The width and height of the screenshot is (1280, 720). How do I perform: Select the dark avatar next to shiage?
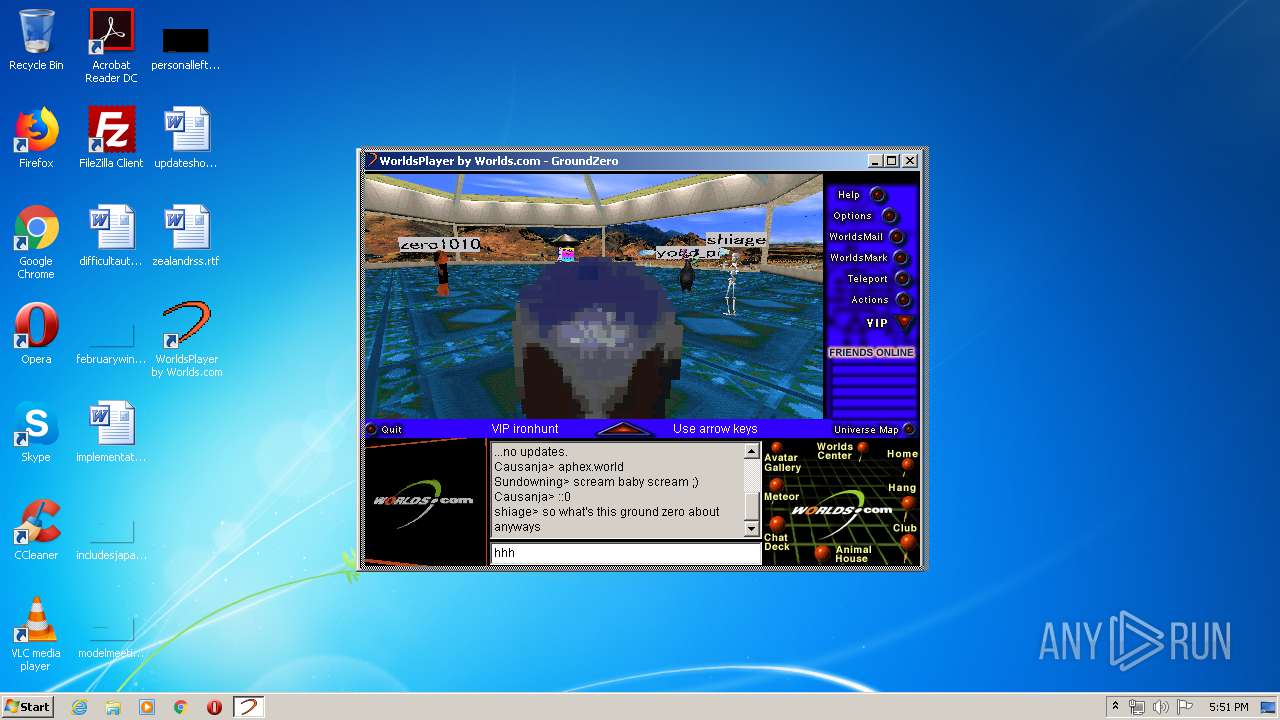pyautogui.click(x=687, y=273)
